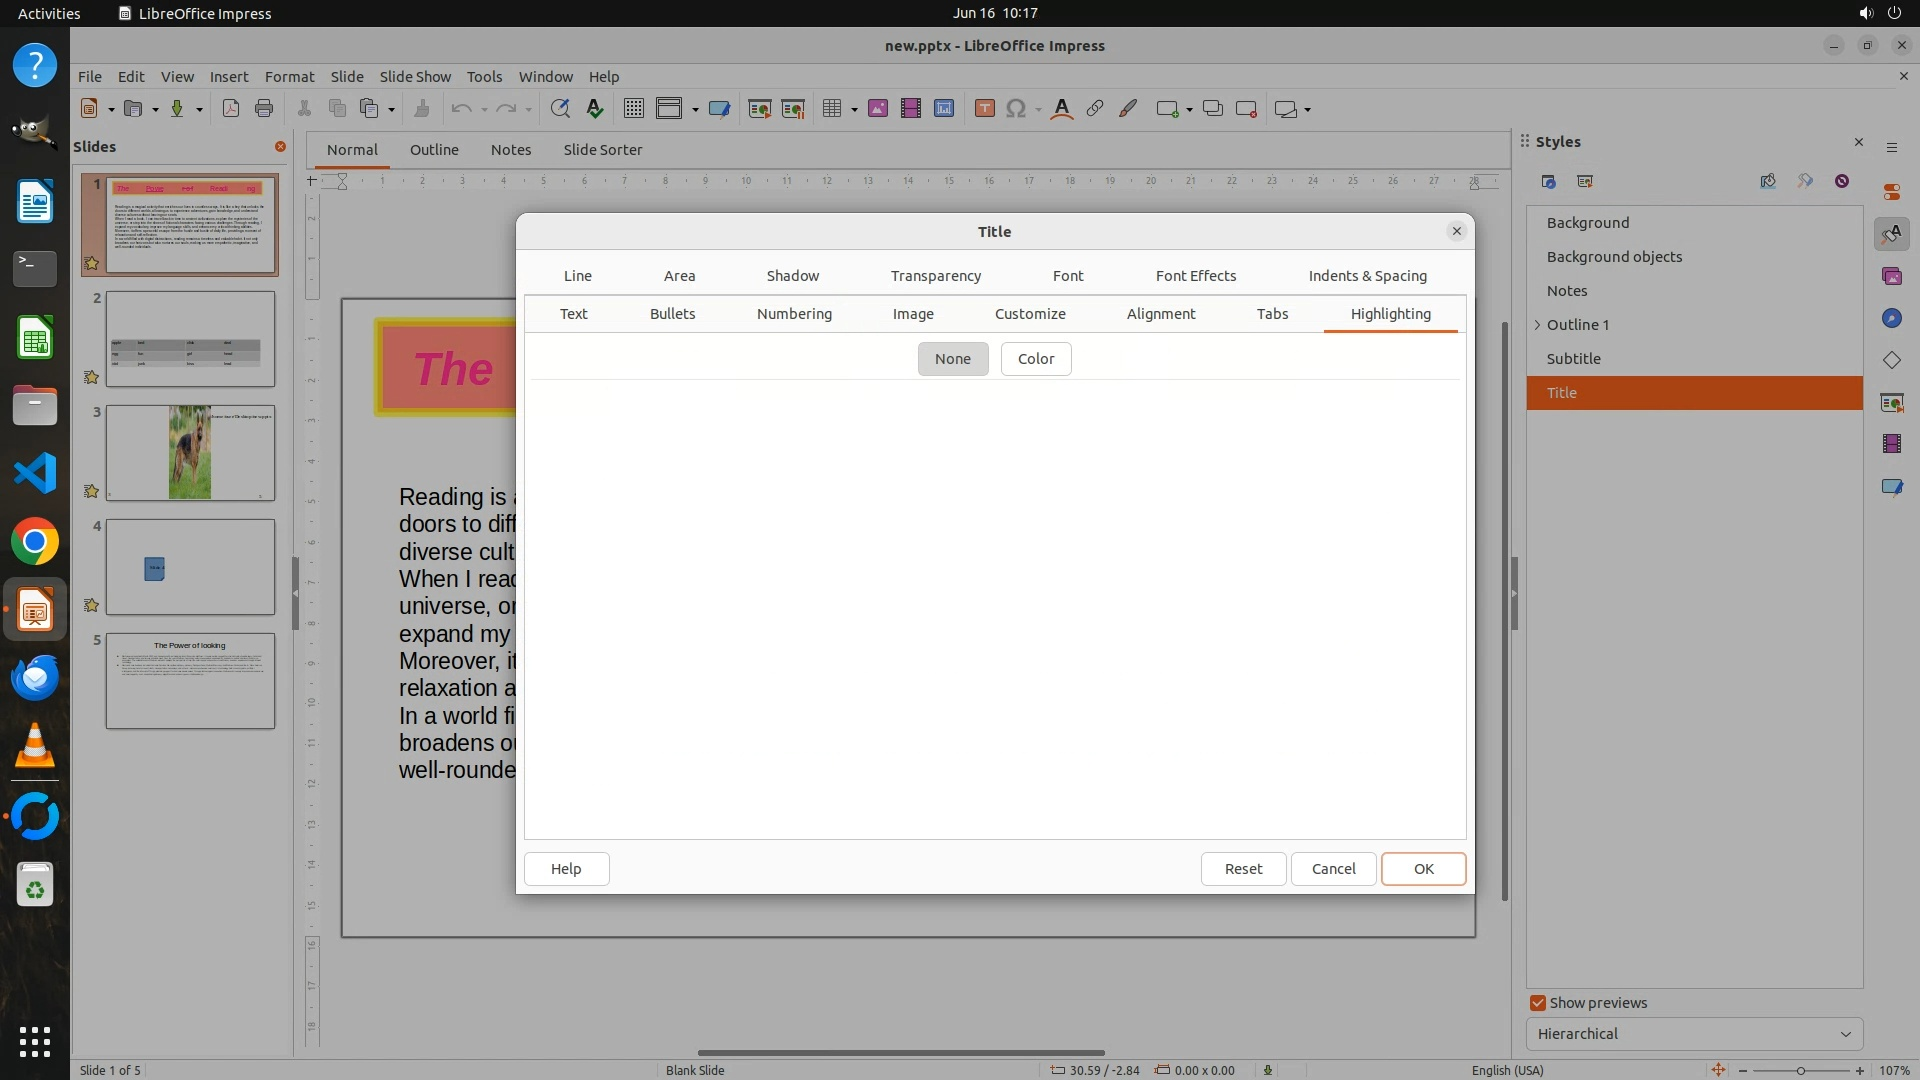Open the sidebar Gallery deck icon
The height and width of the screenshot is (1080, 1920).
1891,276
